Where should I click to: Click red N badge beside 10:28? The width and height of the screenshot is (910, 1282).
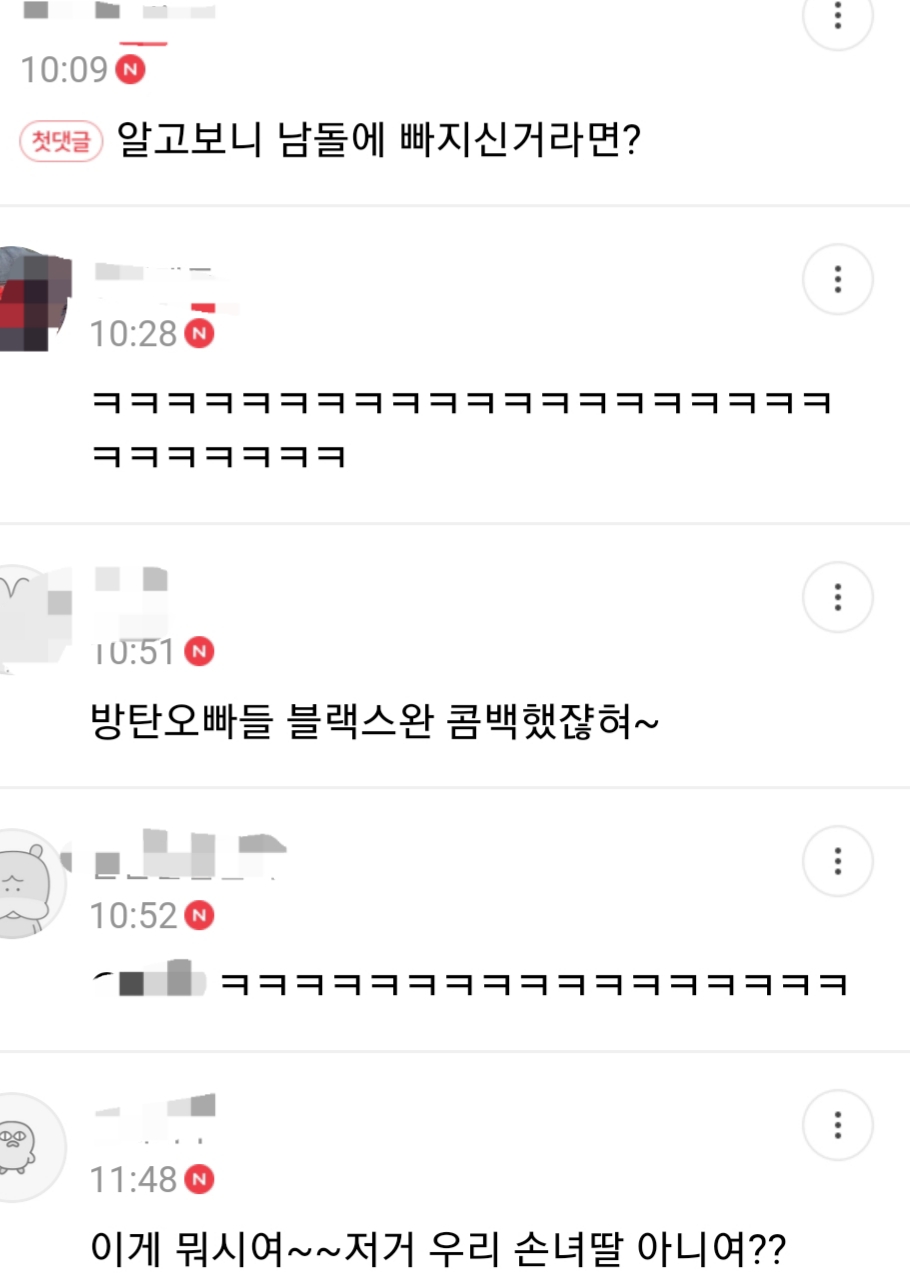[x=200, y=333]
